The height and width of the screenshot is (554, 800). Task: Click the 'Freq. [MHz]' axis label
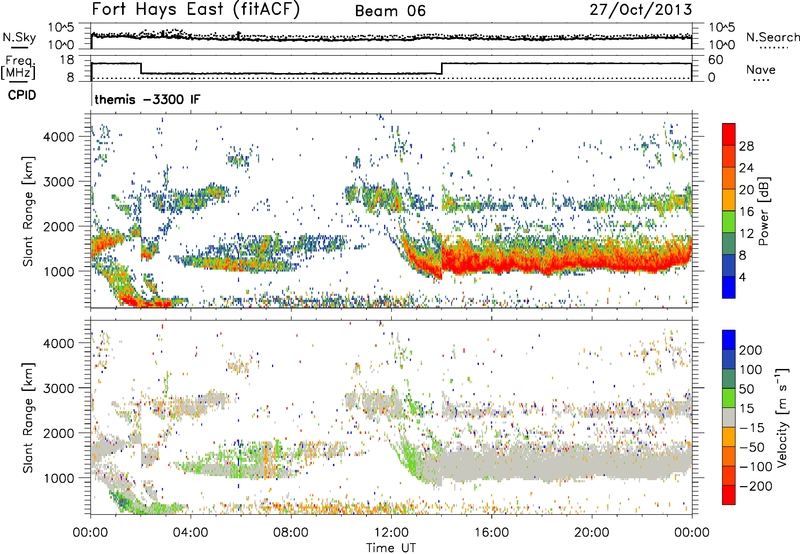pyautogui.click(x=18, y=67)
